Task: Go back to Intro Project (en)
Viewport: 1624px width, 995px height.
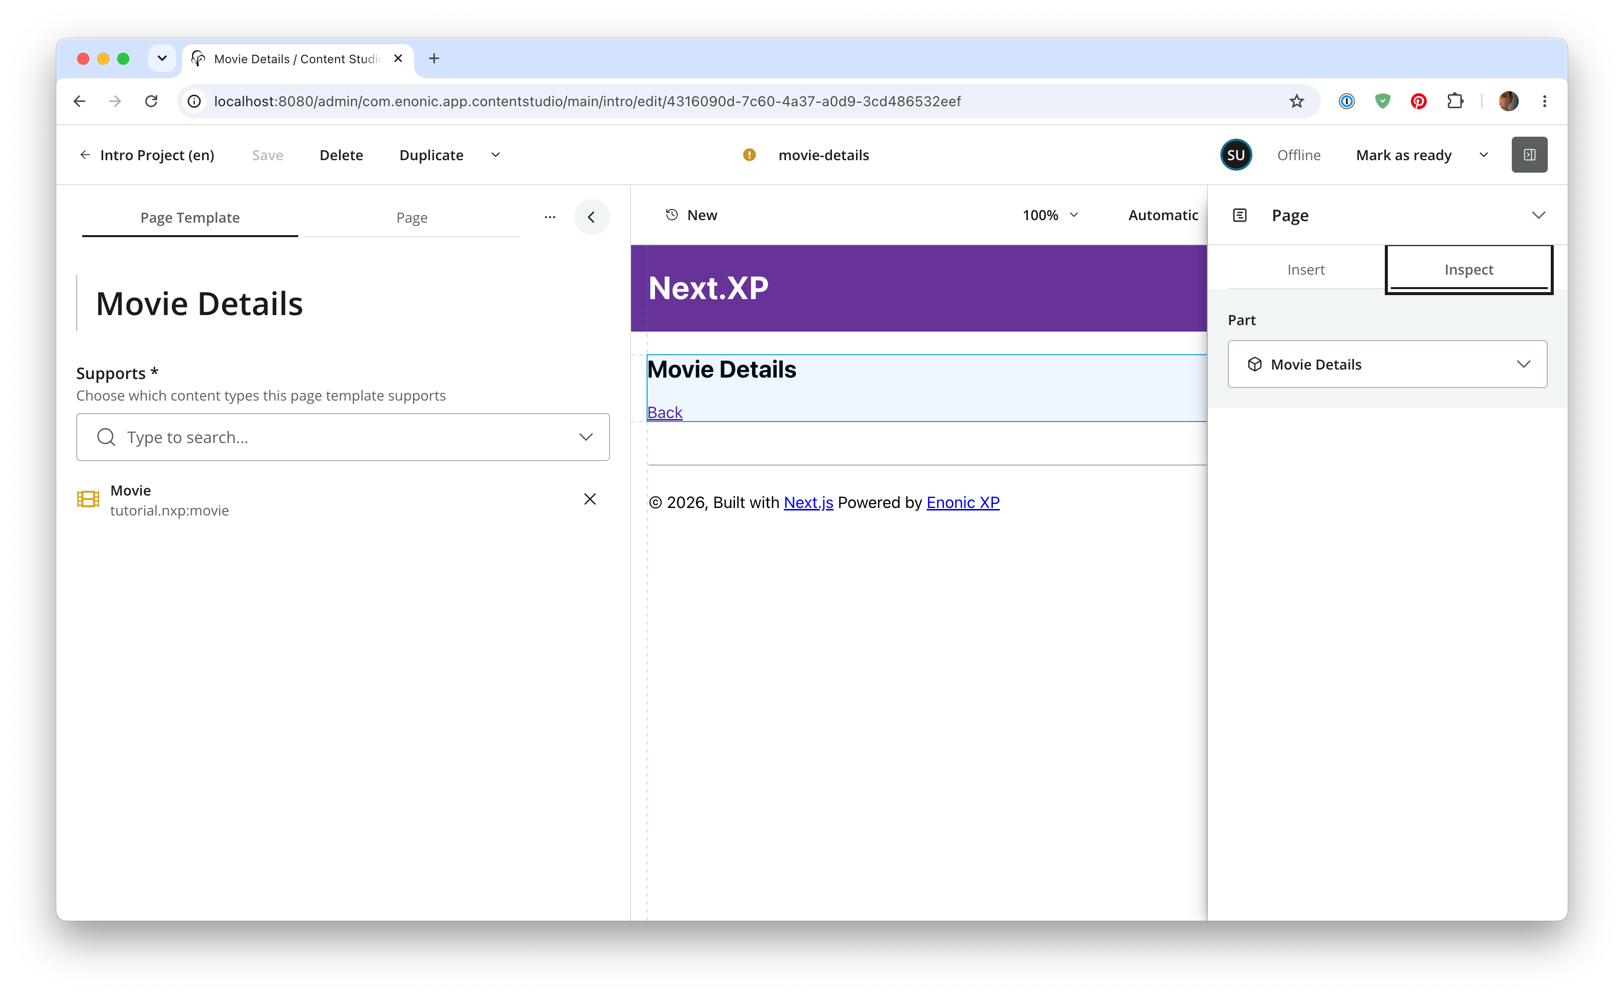Action: tap(147, 155)
